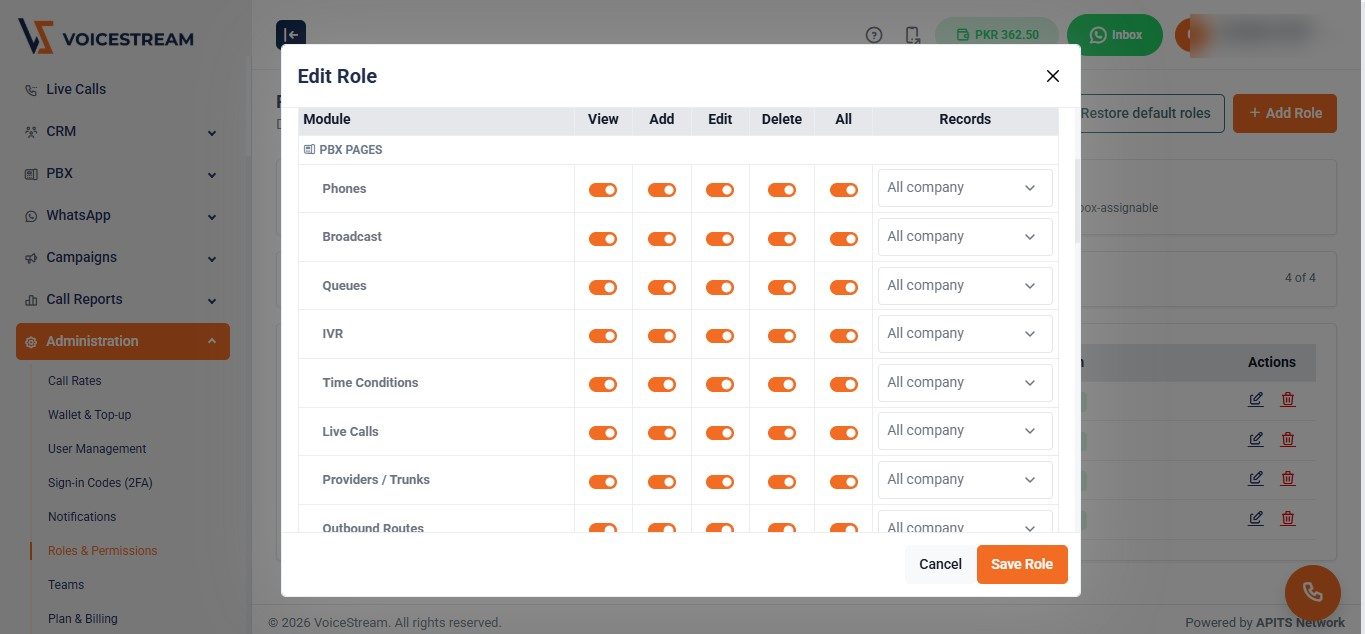Click the Add Role button
The image size is (1365, 634).
pyautogui.click(x=1285, y=113)
